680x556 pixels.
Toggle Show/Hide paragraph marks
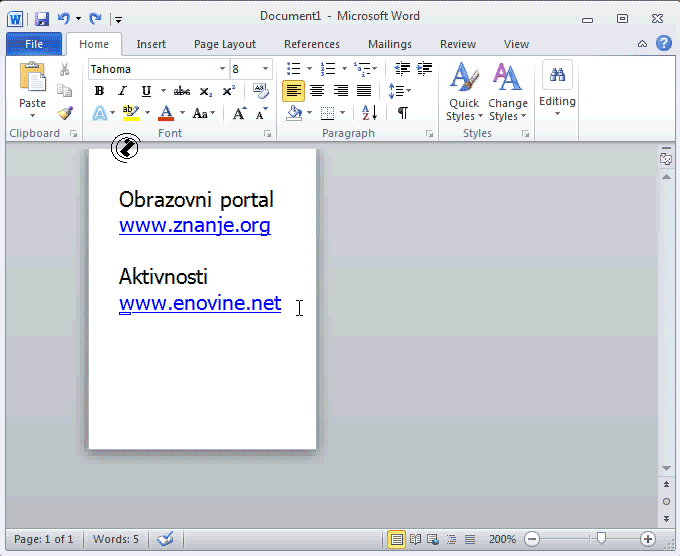coord(402,113)
